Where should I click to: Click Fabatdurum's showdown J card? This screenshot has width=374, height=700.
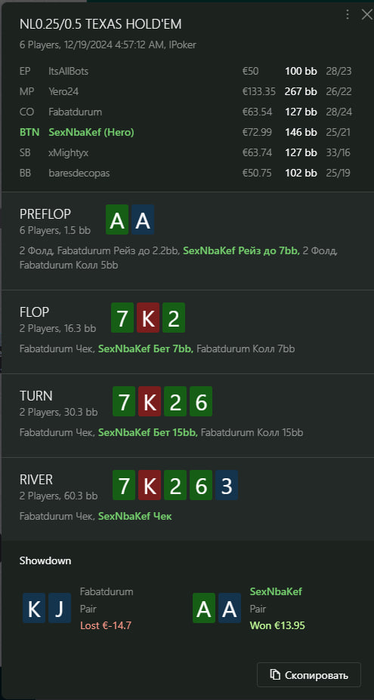pos(59,608)
